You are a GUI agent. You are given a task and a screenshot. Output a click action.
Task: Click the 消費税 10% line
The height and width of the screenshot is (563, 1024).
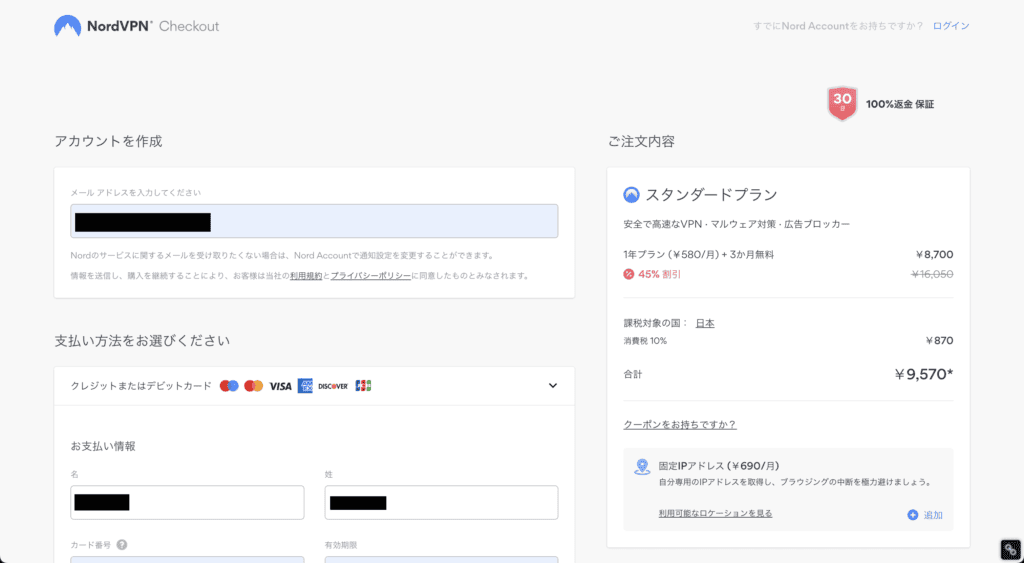coord(645,341)
